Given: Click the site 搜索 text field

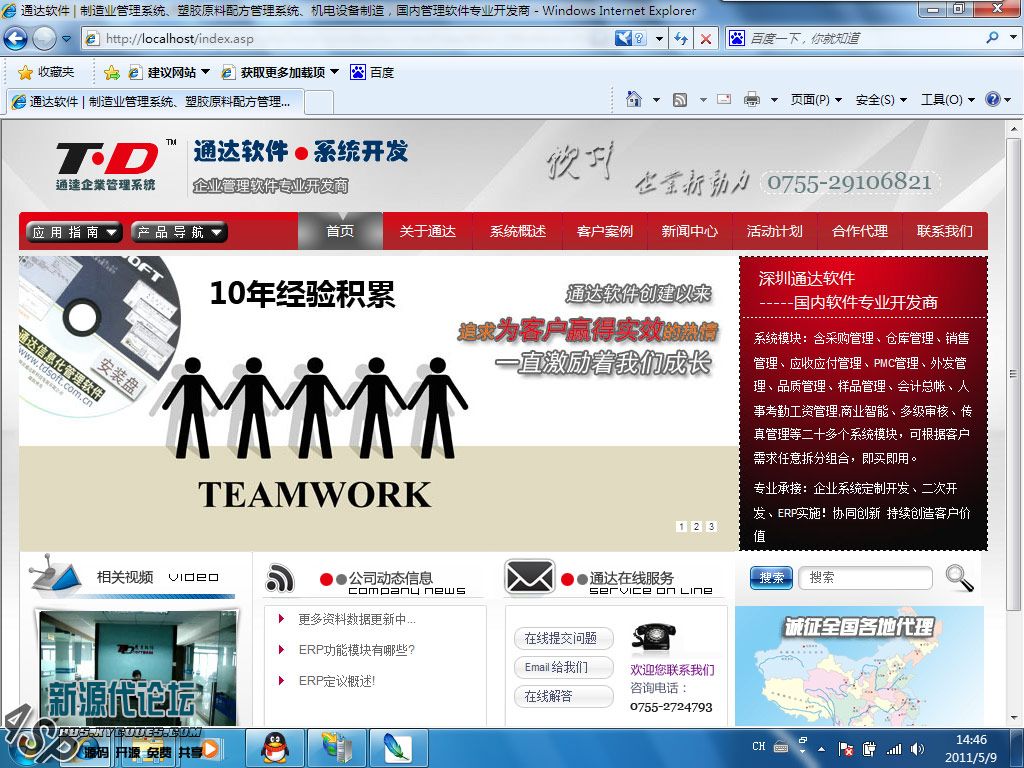Looking at the screenshot, I should [x=865, y=578].
